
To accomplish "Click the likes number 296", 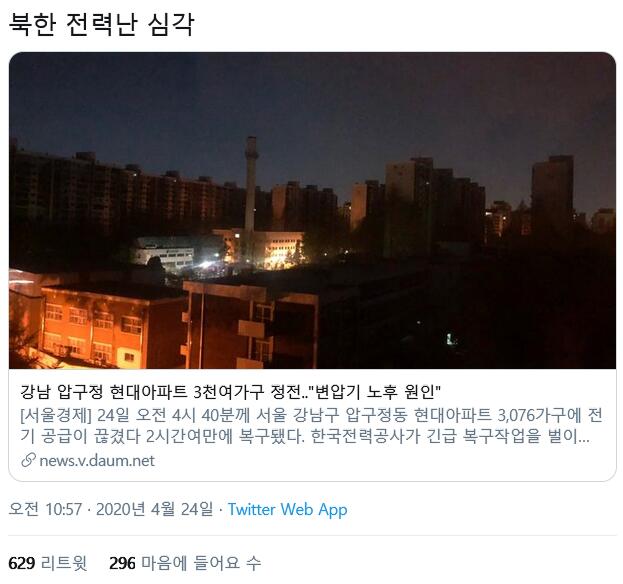I will 122,563.
